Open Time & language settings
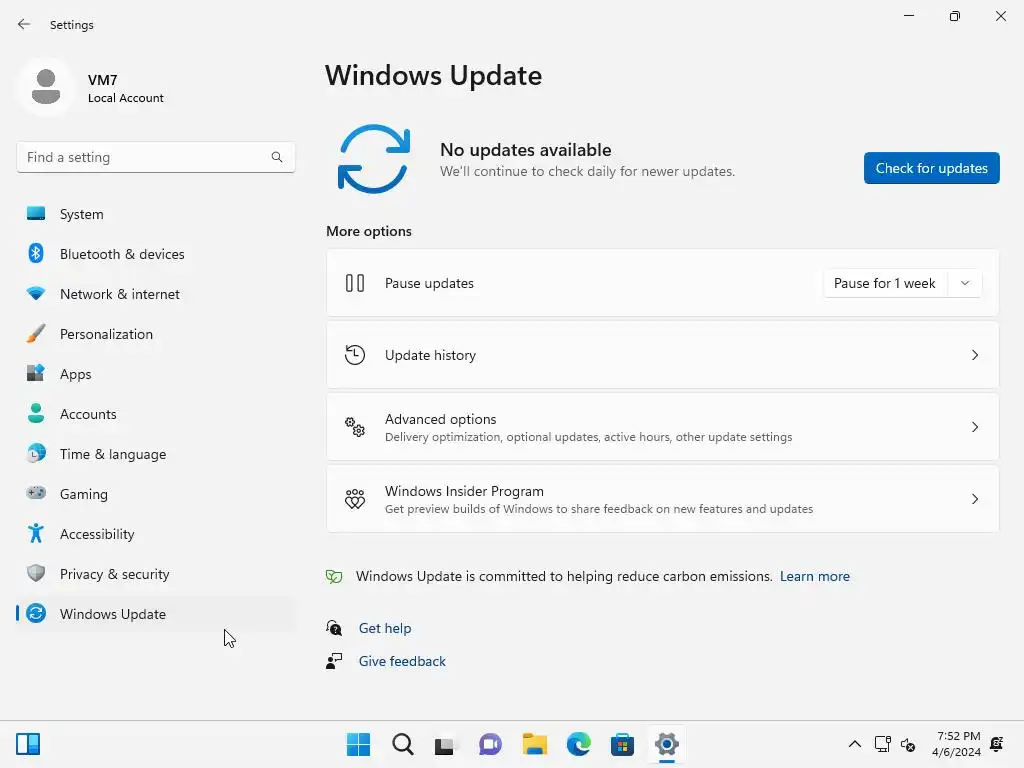Image resolution: width=1024 pixels, height=768 pixels. [155, 454]
